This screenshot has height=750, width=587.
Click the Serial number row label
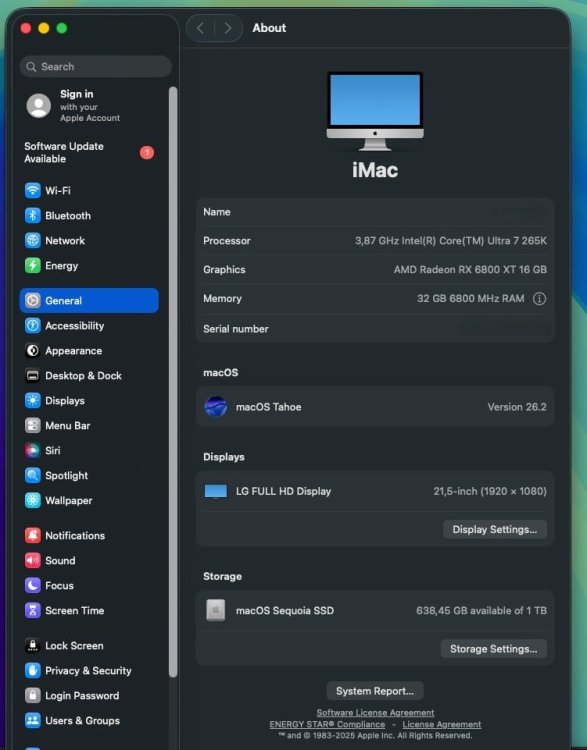tap(235, 329)
